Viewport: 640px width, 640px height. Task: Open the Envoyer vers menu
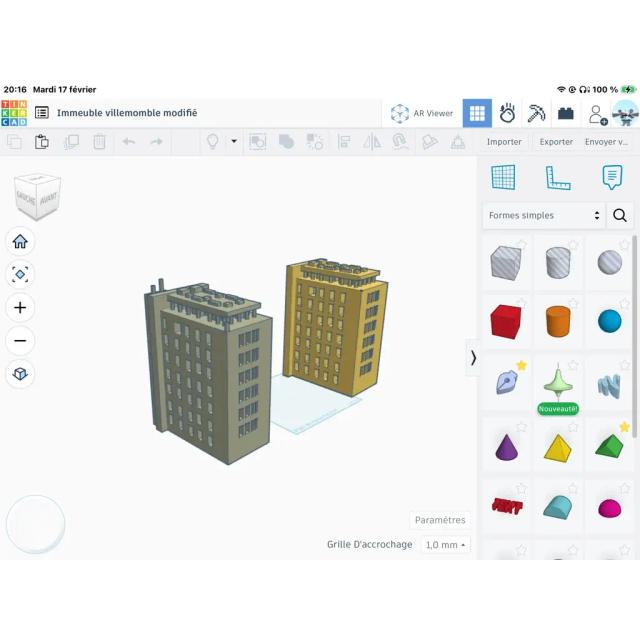606,142
